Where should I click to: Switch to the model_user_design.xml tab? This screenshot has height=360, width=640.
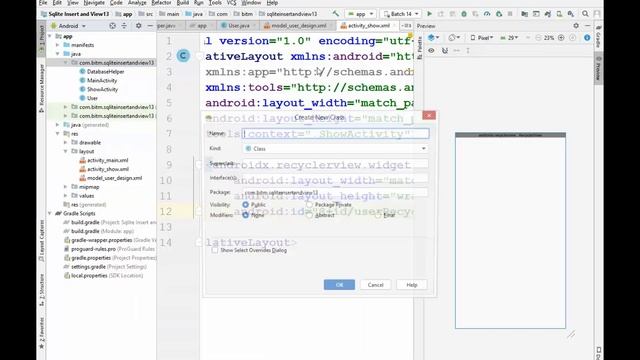point(299,26)
